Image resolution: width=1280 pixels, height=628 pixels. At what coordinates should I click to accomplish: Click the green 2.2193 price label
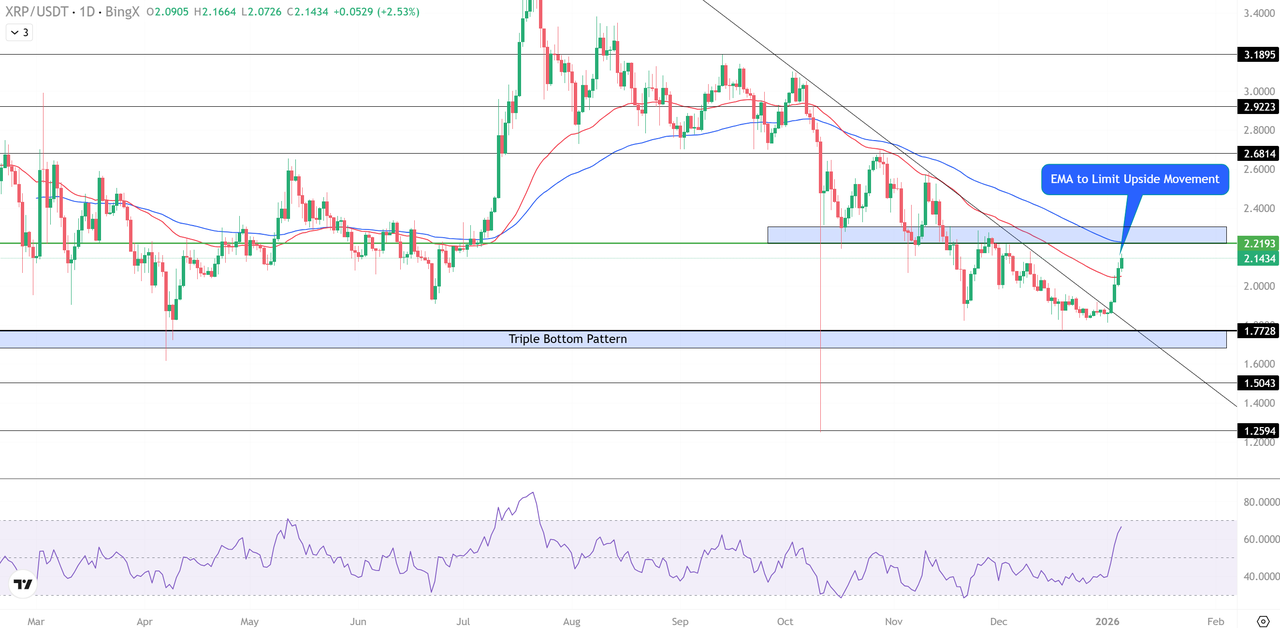(x=1258, y=243)
